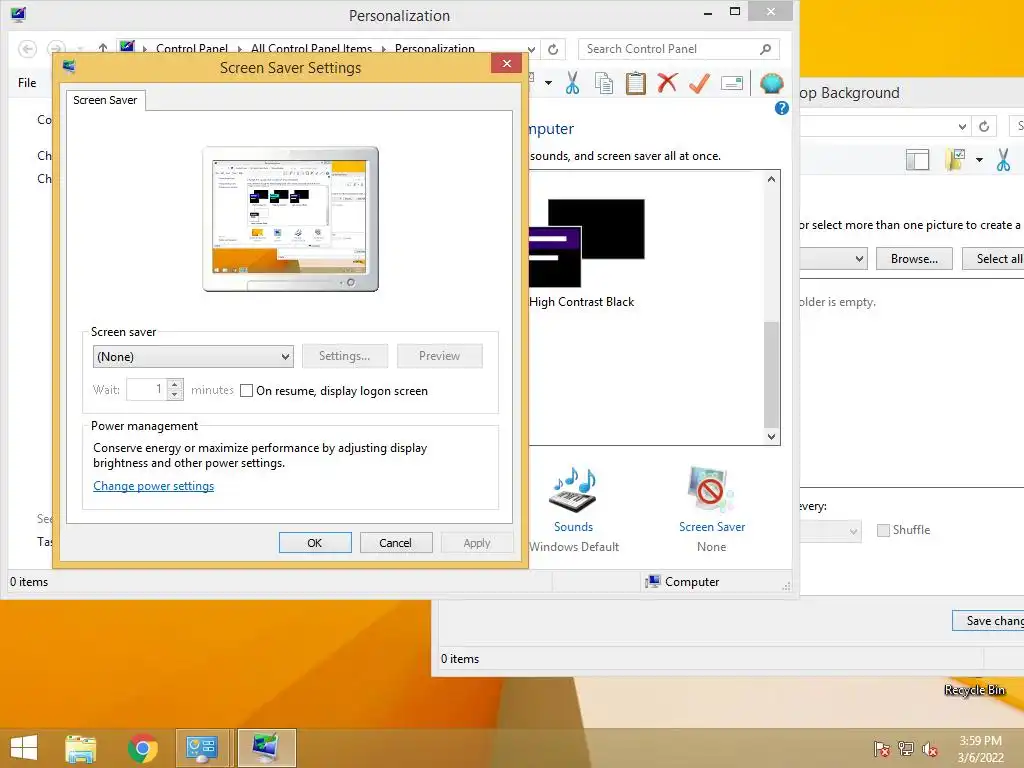Click the Back arrow in Personalization window

(x=27, y=49)
